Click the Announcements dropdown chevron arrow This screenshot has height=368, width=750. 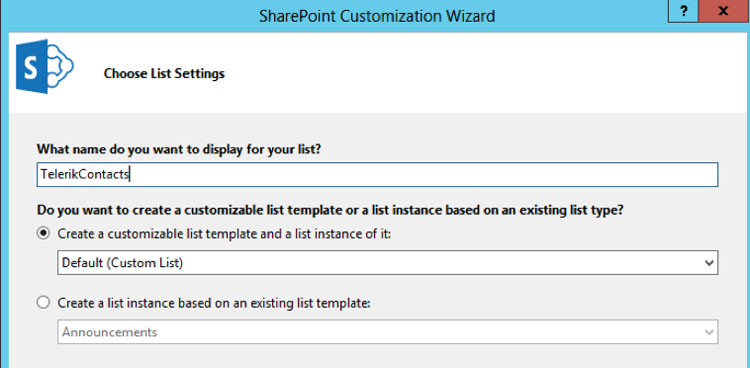(x=708, y=332)
